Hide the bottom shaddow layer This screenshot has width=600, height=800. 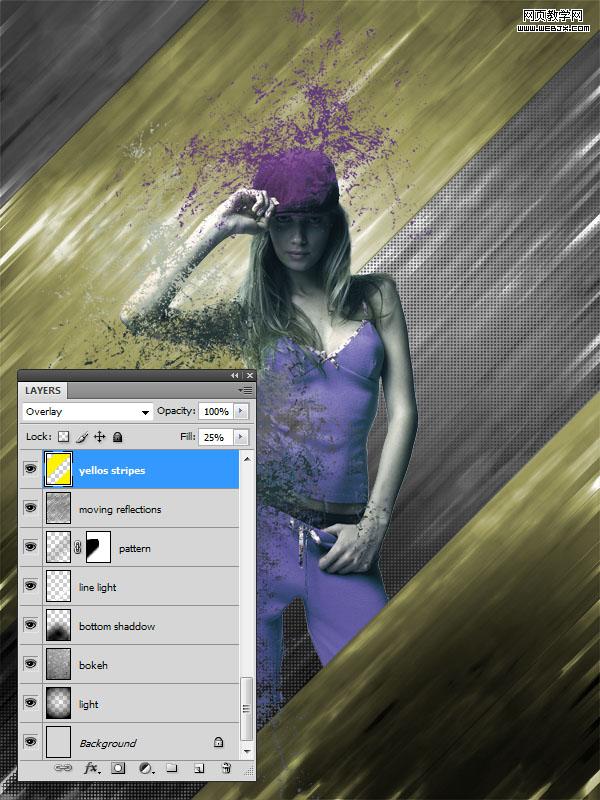pos(31,624)
